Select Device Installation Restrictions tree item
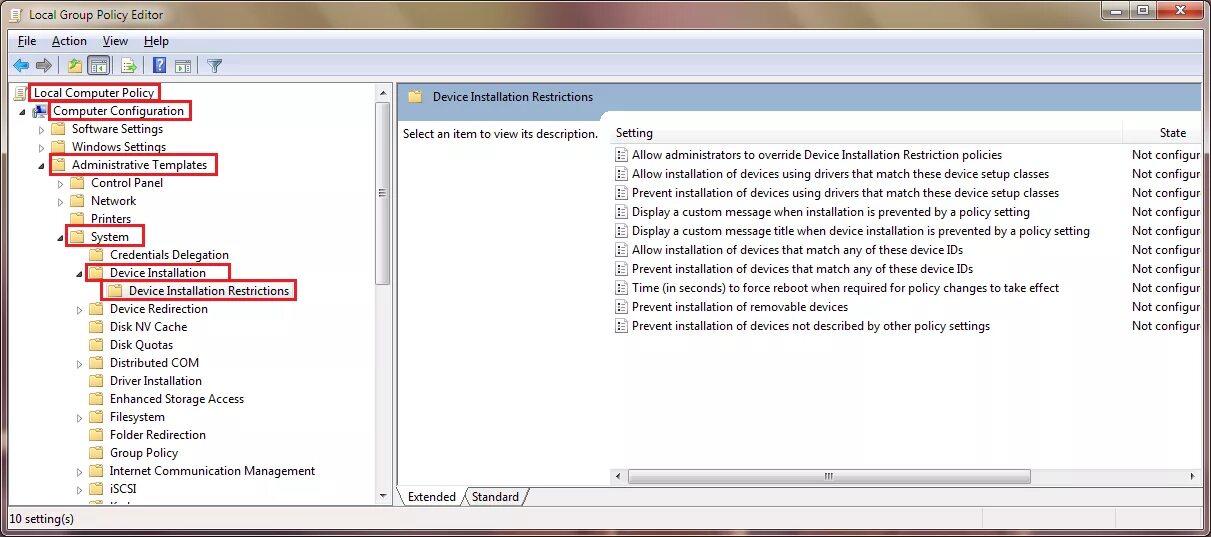1211x537 pixels. point(209,291)
